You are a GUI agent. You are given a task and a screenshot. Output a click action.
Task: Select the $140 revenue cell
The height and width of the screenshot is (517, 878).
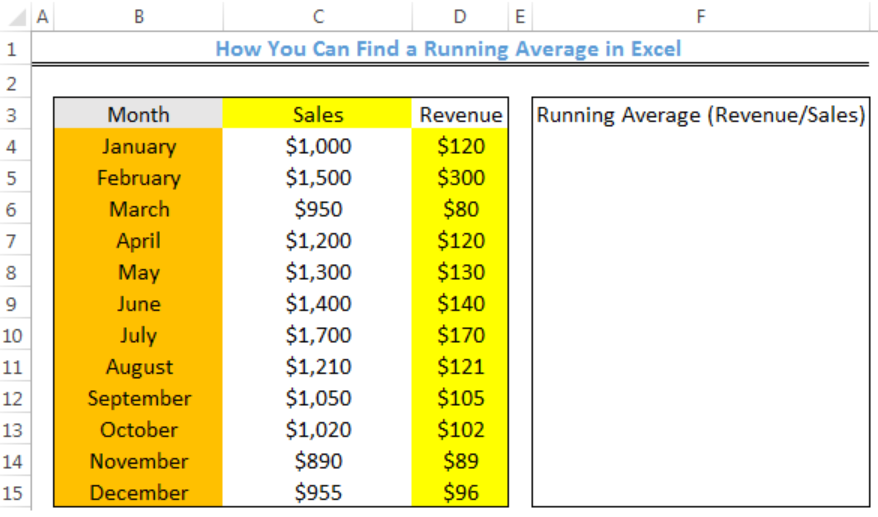460,304
